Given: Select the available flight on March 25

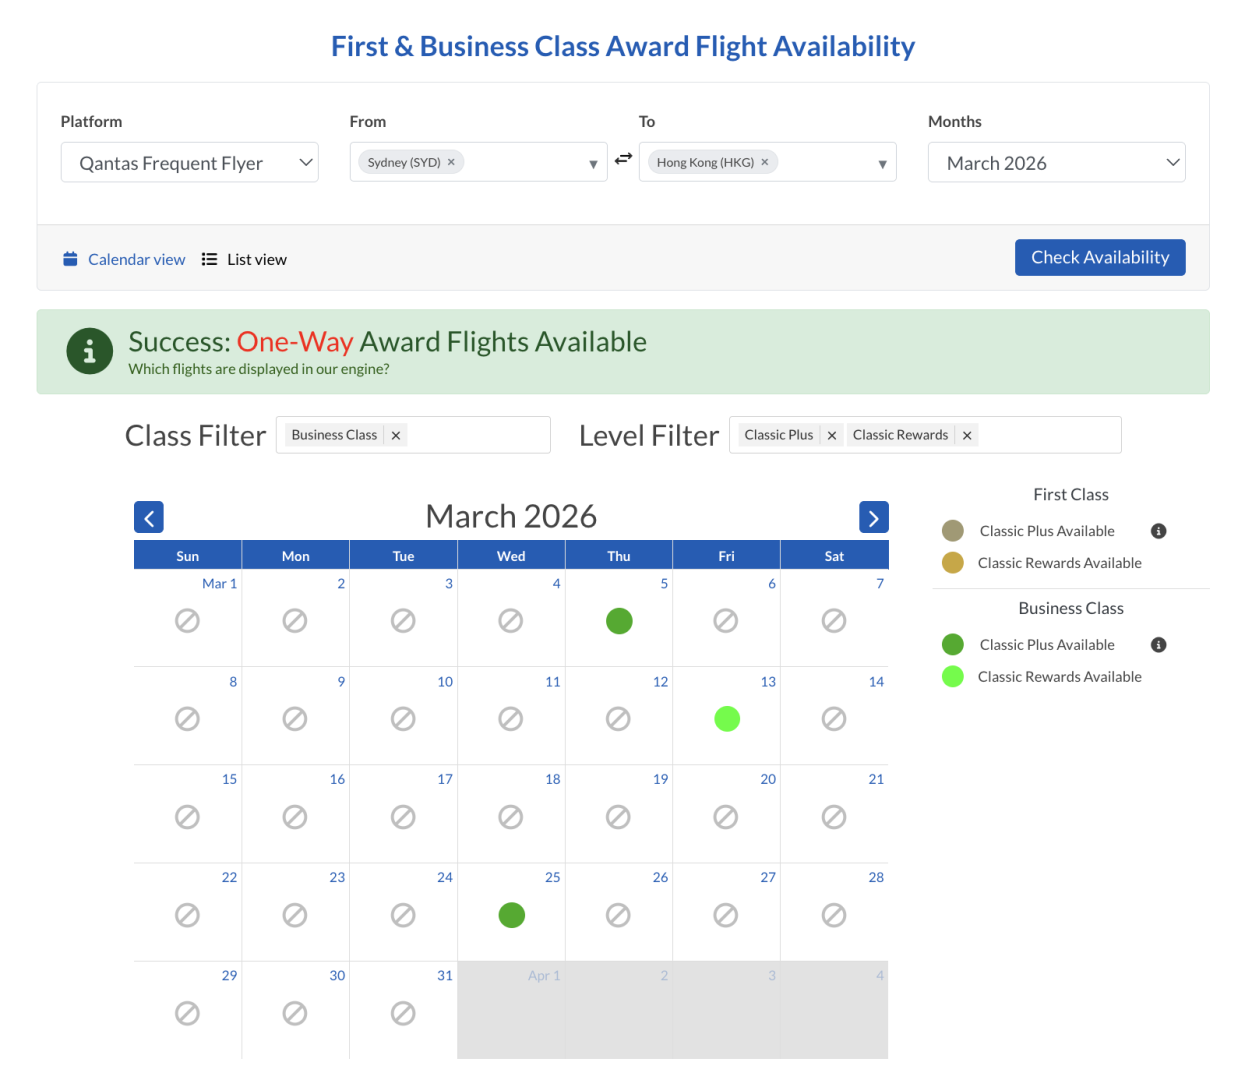Looking at the screenshot, I should point(511,915).
